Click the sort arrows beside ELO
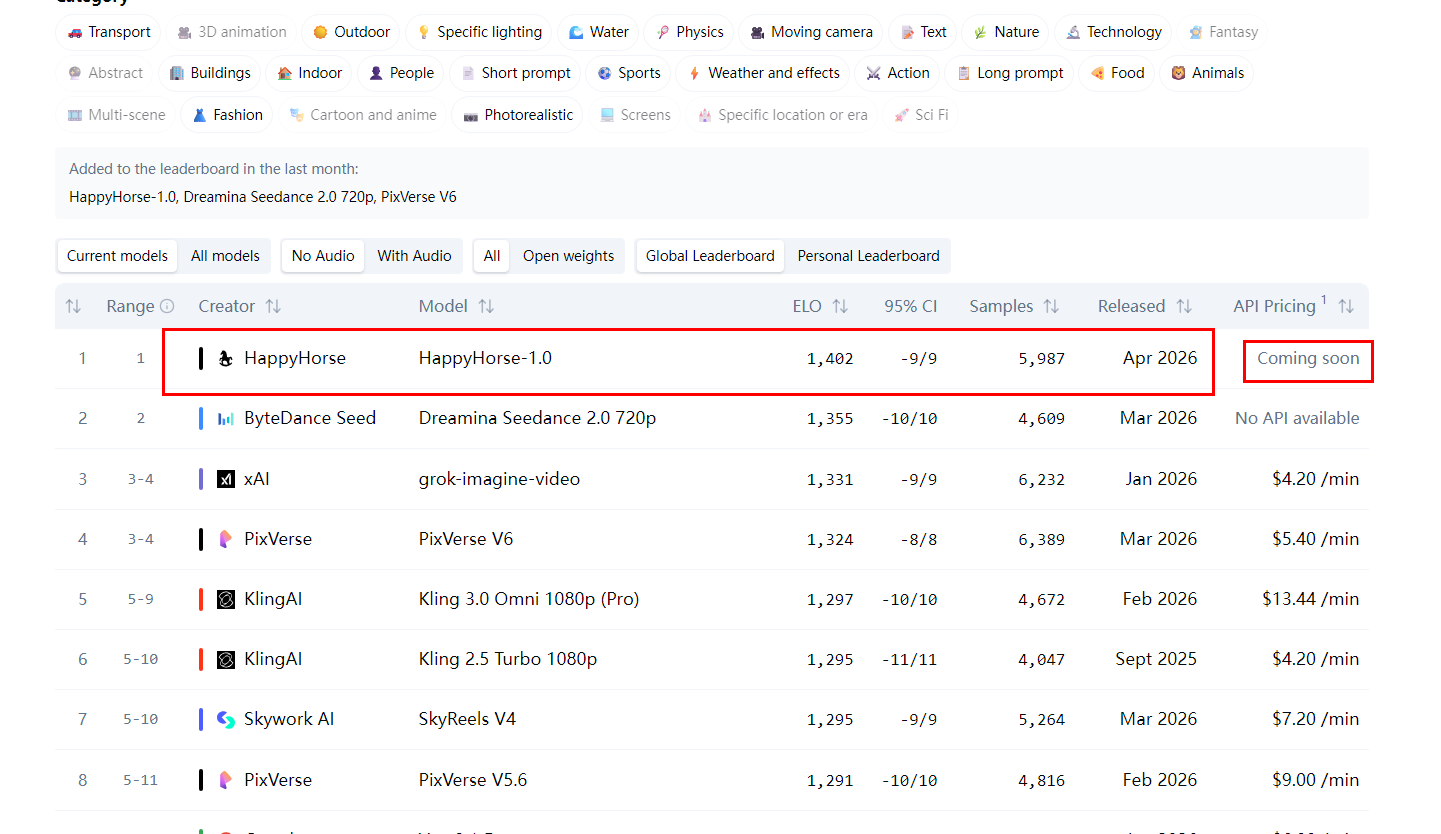Screen dimensions: 1441x834 coord(840,307)
